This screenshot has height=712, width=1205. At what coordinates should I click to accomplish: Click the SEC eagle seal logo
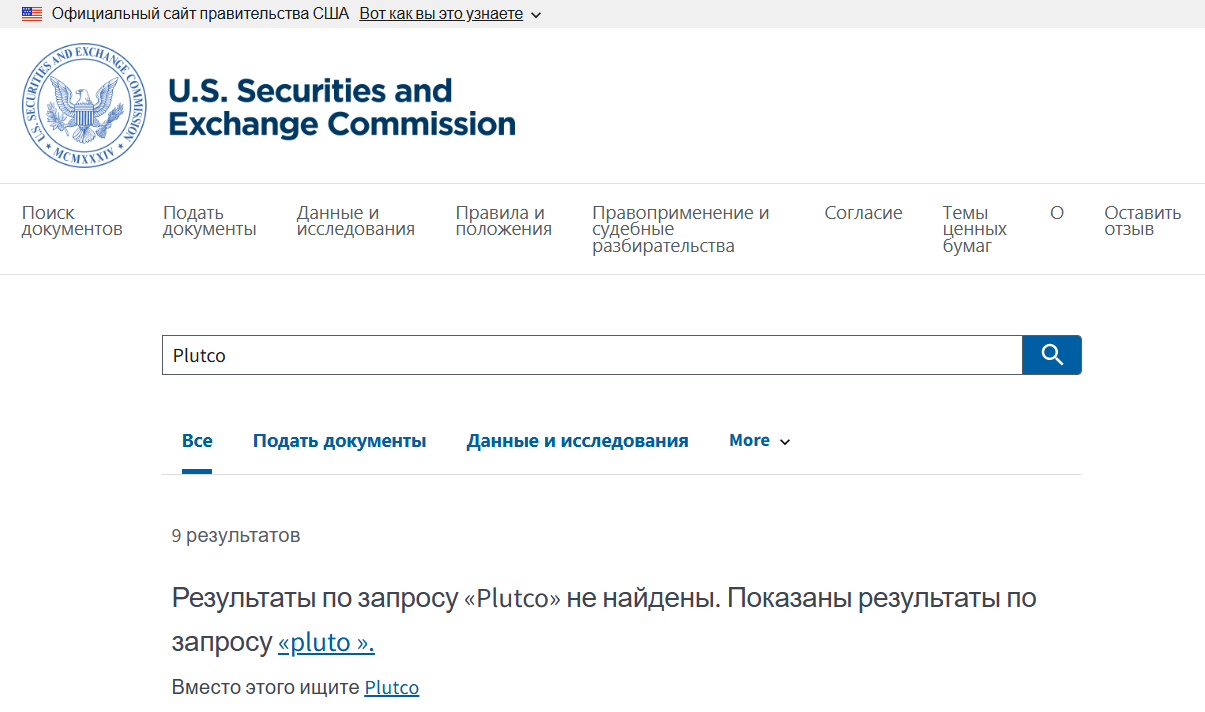[84, 105]
